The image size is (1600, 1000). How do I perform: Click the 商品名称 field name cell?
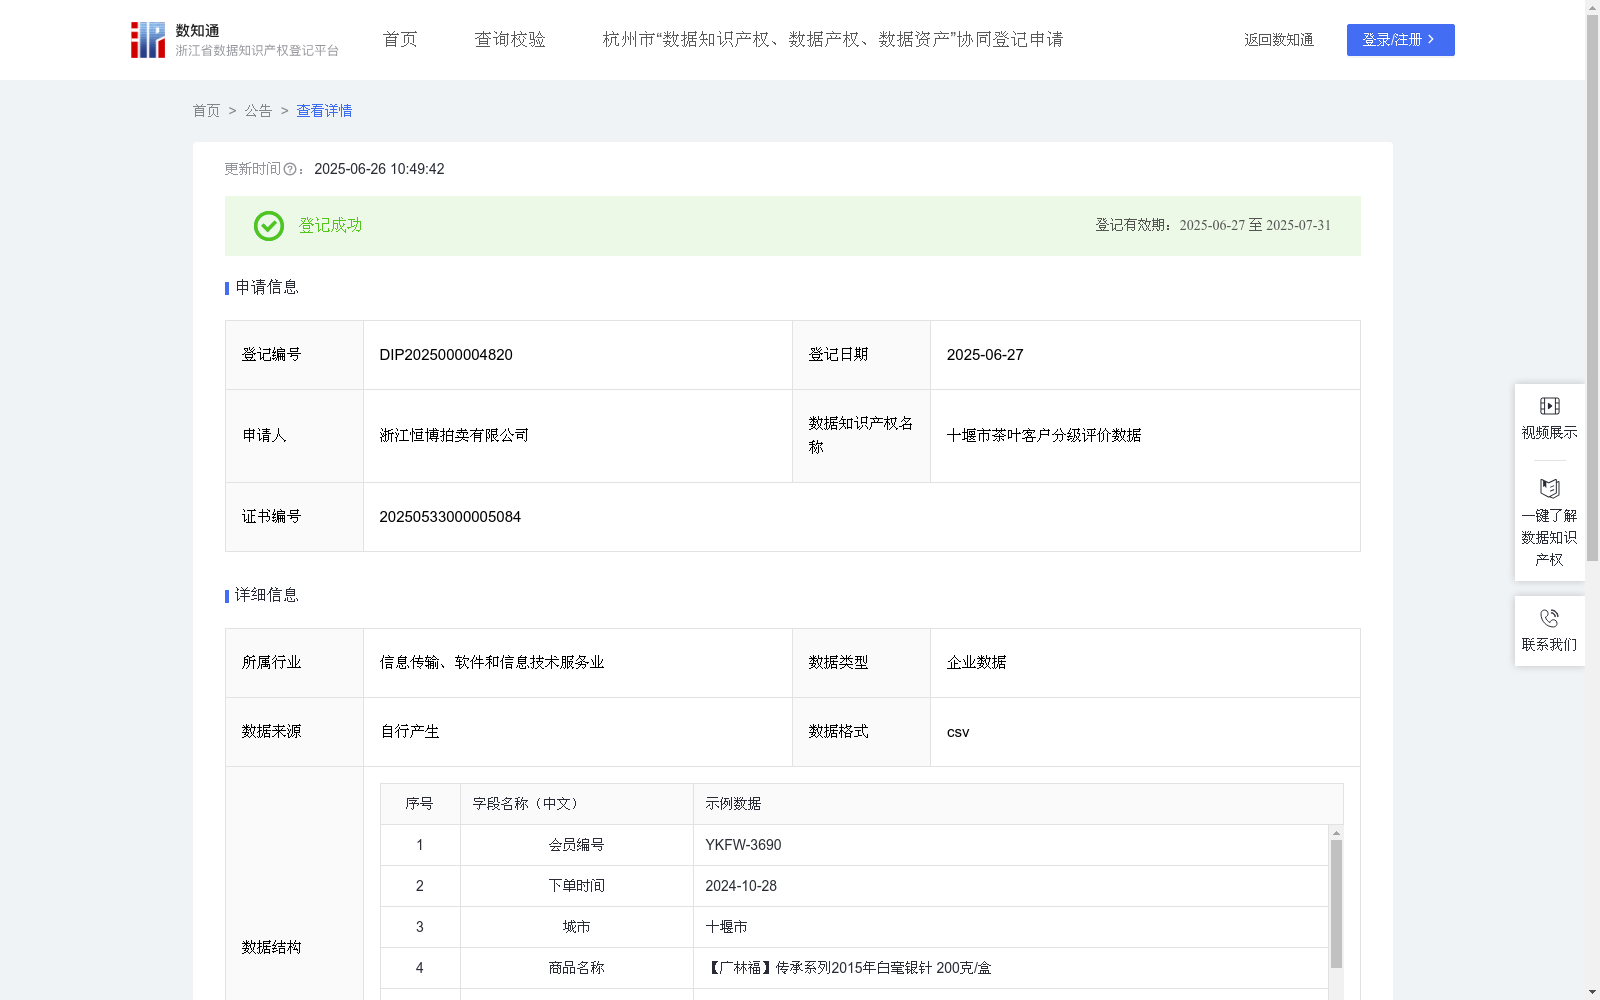pyautogui.click(x=577, y=968)
